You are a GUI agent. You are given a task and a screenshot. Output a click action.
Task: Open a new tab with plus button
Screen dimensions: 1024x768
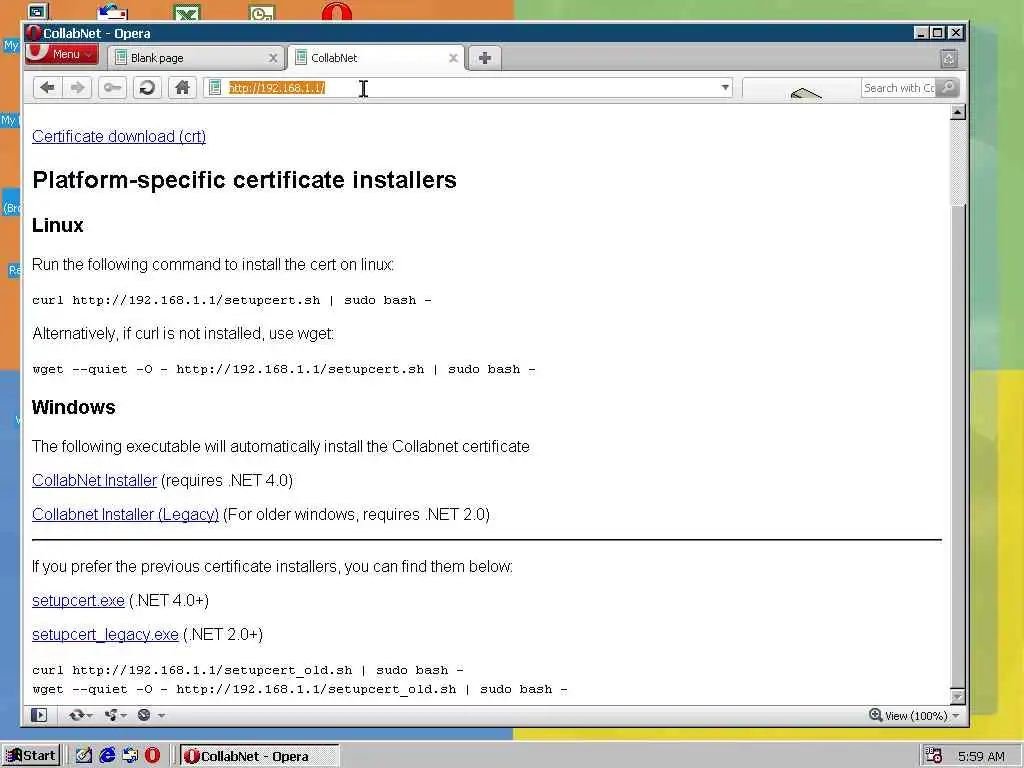point(485,58)
